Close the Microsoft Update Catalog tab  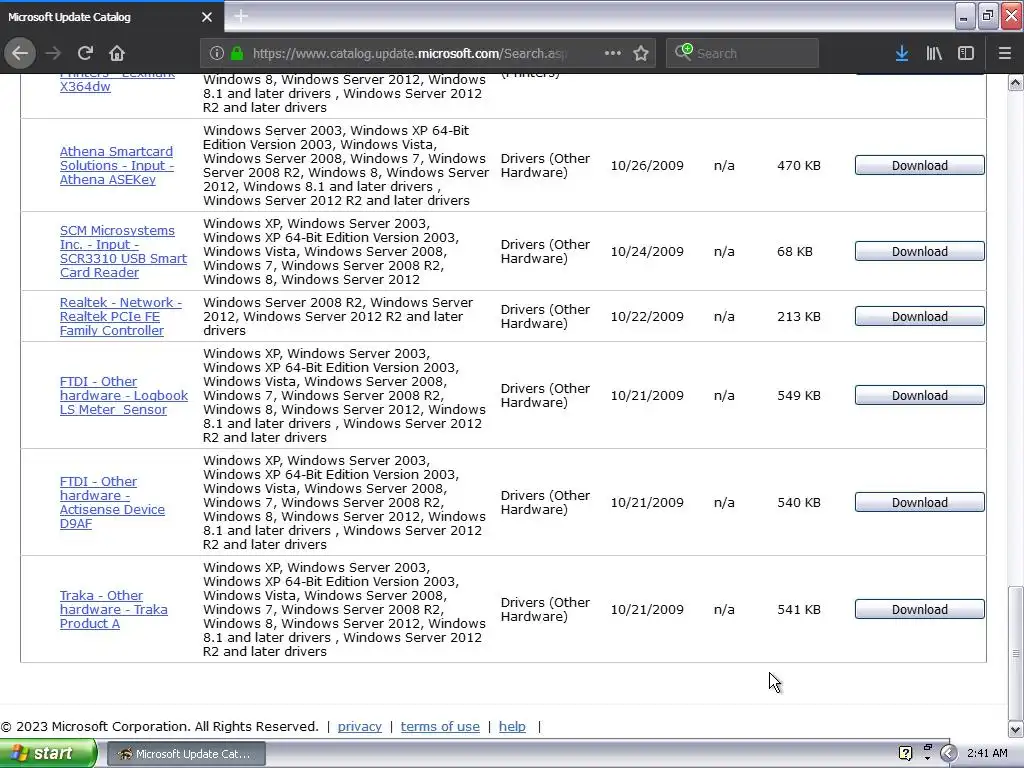click(206, 17)
